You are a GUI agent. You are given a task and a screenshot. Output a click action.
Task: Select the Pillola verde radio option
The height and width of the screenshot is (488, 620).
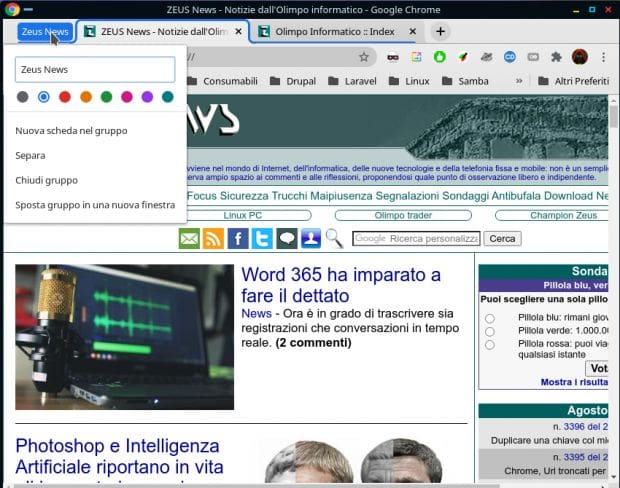point(490,331)
